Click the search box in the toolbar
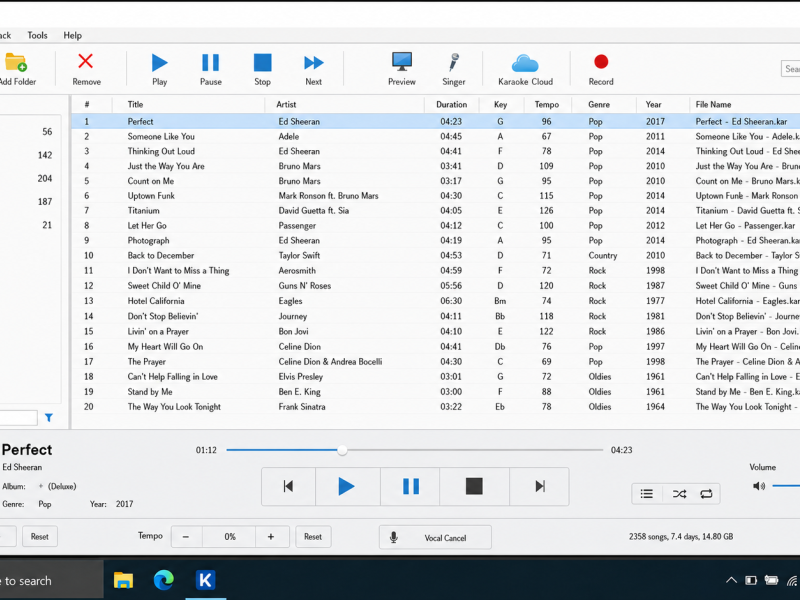The height and width of the screenshot is (600, 800). 791,69
